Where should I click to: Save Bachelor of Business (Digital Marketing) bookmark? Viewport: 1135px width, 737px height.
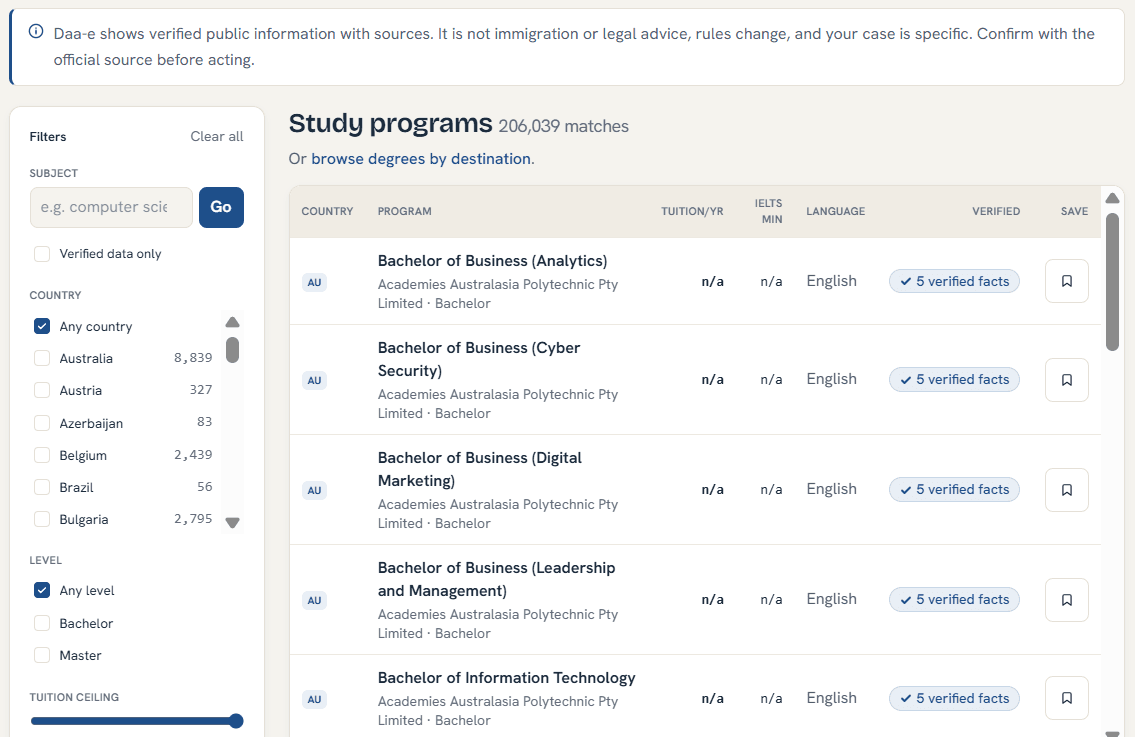pos(1066,490)
